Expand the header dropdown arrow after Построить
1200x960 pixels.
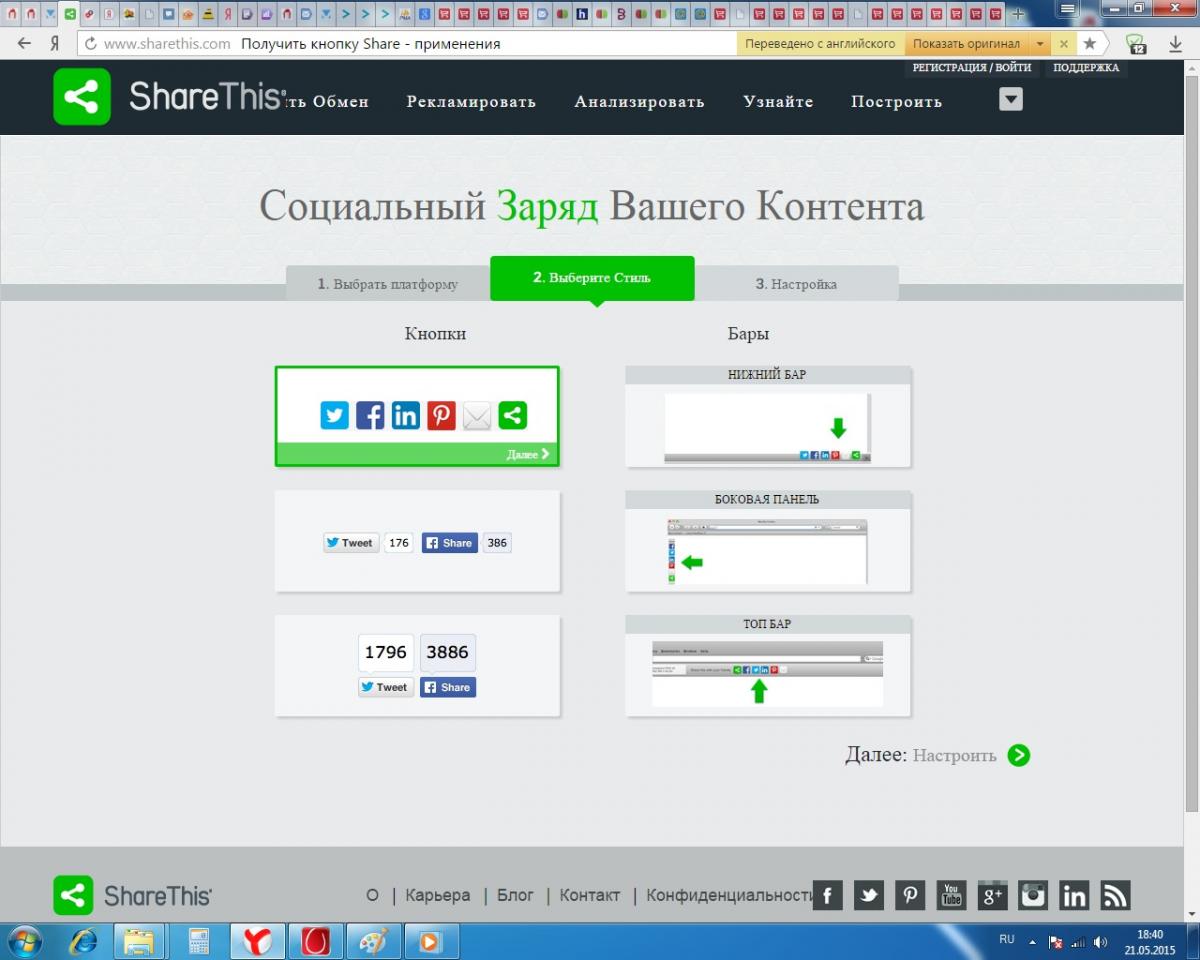[1011, 99]
